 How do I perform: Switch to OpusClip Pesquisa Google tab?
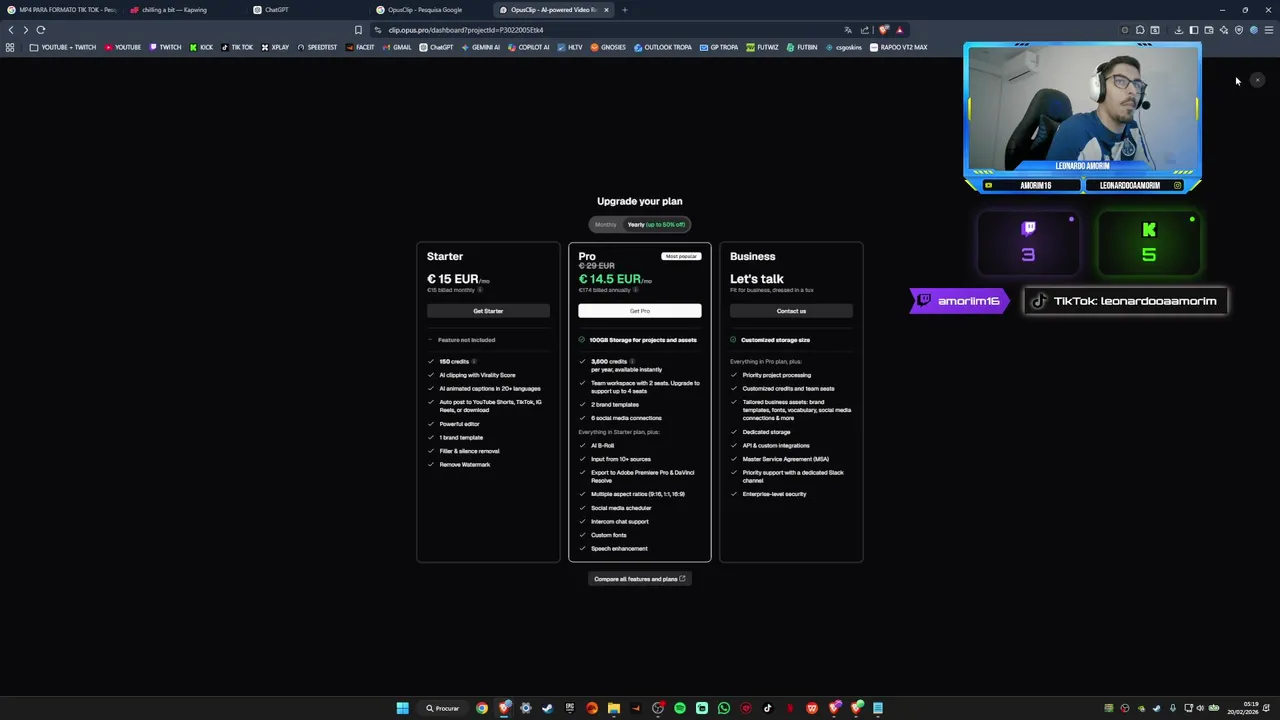coord(428,10)
